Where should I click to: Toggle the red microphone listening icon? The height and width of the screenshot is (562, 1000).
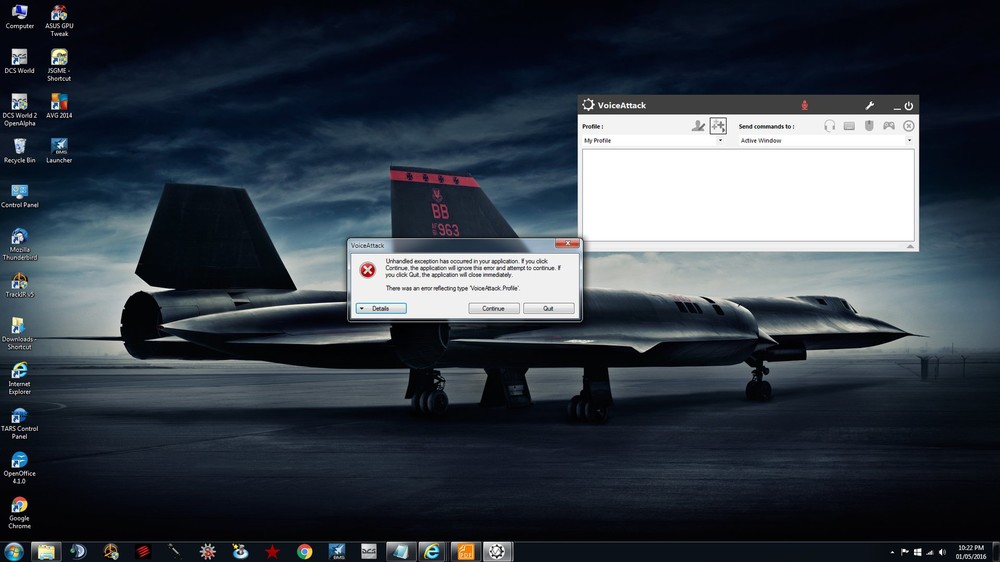(804, 105)
